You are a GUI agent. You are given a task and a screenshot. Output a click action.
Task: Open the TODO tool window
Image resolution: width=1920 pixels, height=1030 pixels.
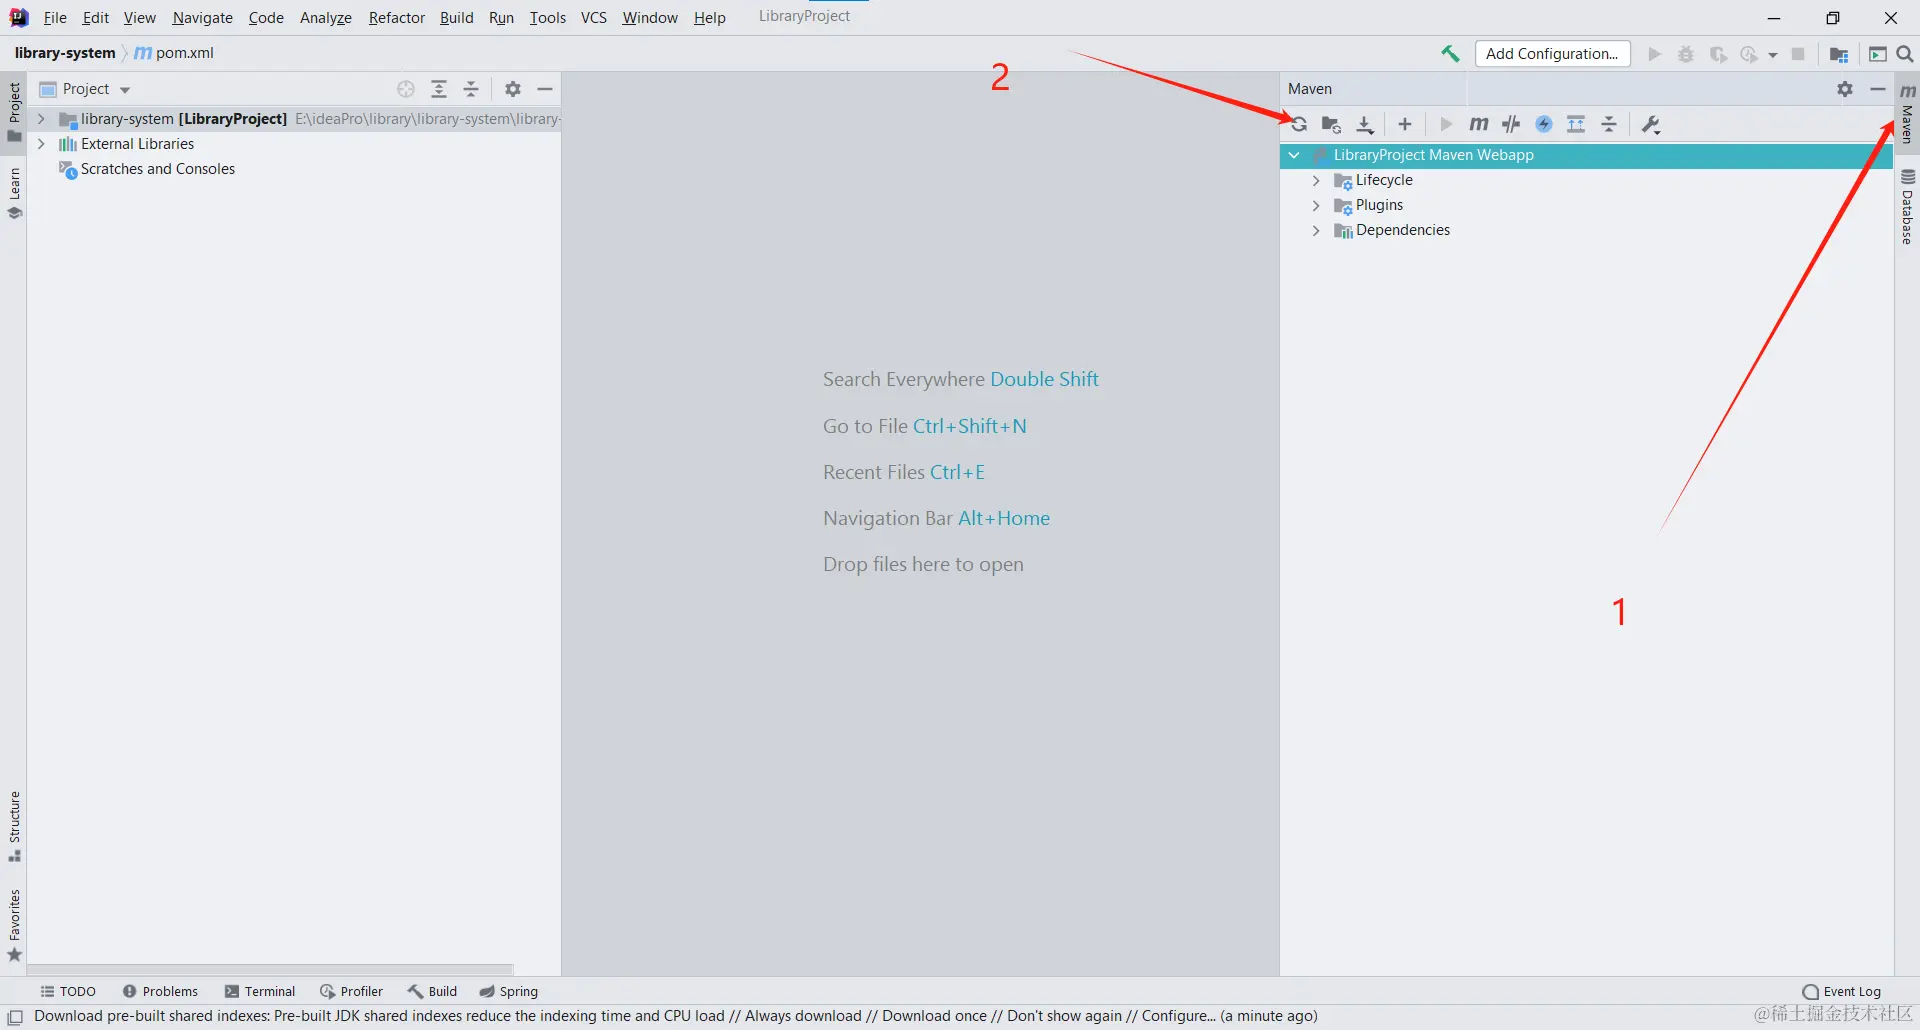[68, 991]
